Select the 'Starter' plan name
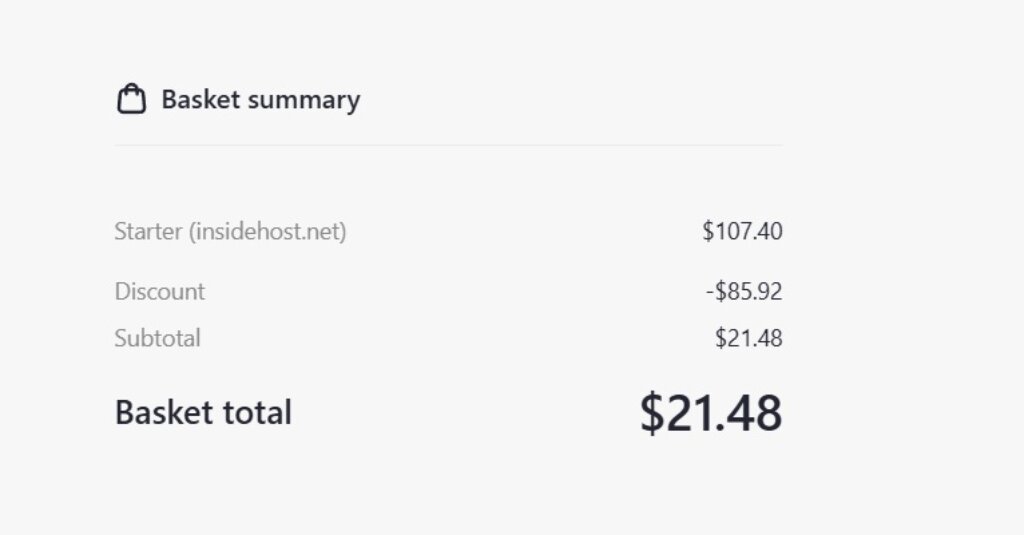Viewport: 1024px width, 535px height. (148, 232)
